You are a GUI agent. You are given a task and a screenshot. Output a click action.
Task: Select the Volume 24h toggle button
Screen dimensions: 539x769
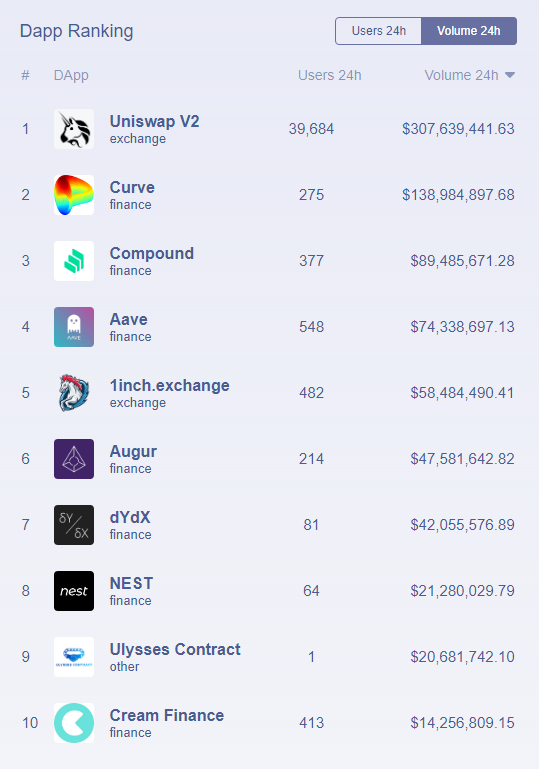[x=469, y=31]
